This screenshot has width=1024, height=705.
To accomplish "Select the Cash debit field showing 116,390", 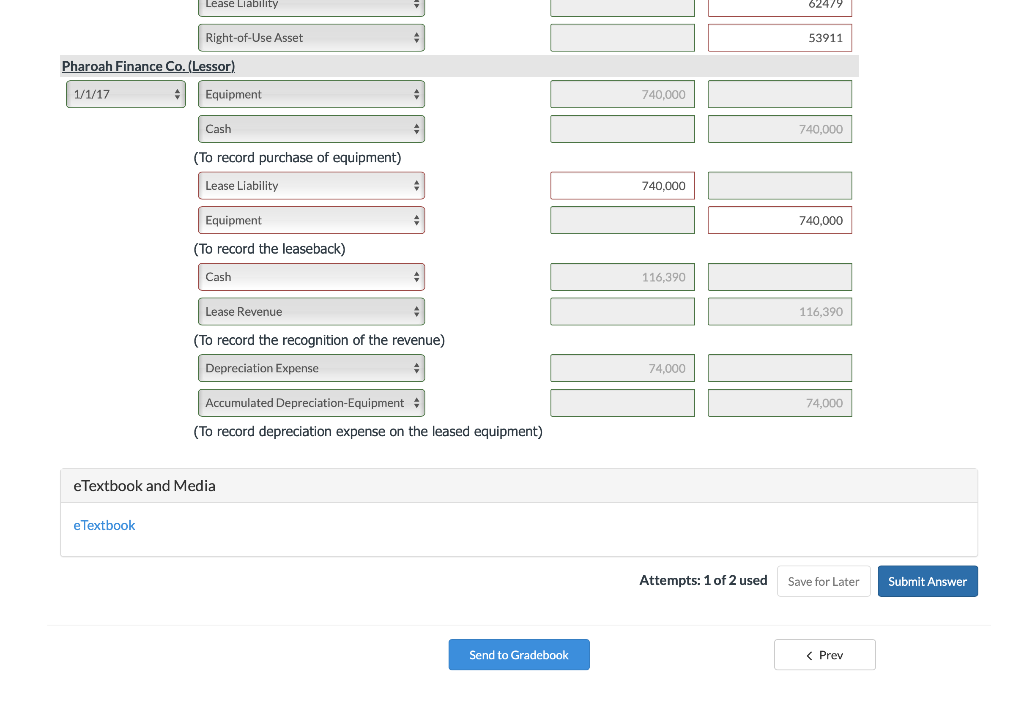I will click(622, 277).
